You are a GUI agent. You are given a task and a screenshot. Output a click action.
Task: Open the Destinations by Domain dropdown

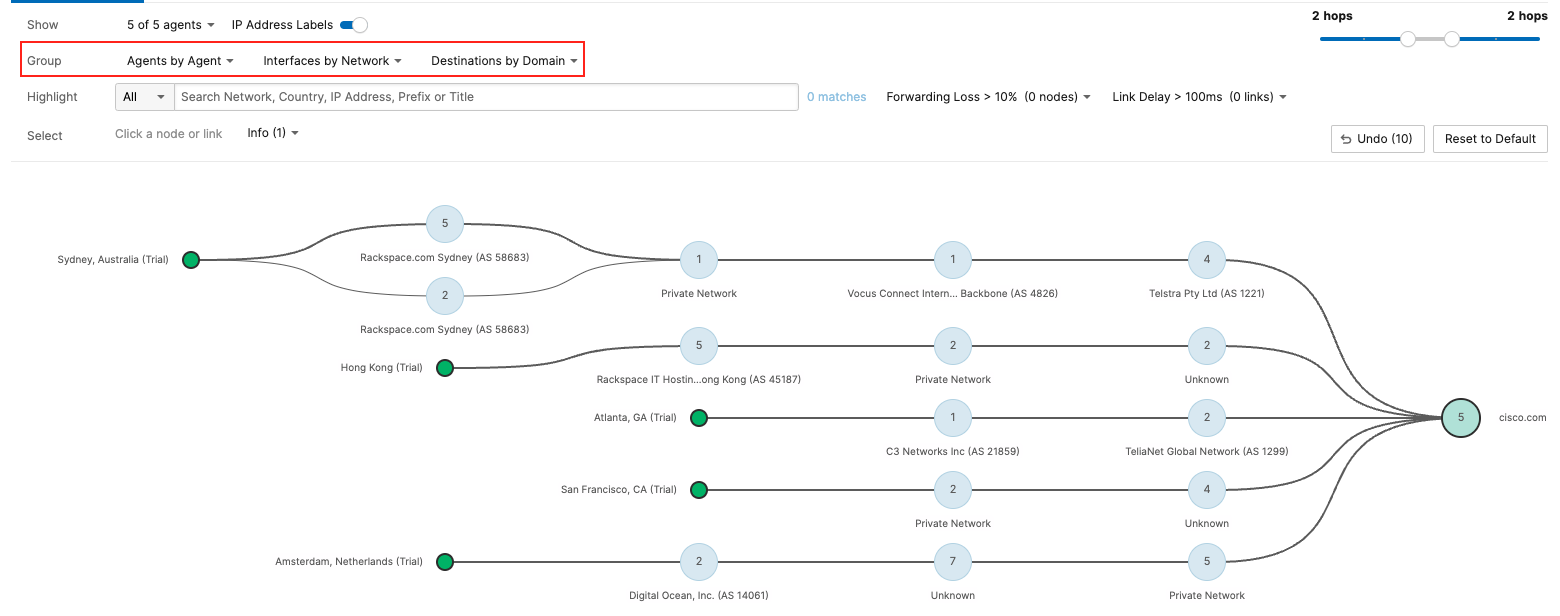pos(504,61)
